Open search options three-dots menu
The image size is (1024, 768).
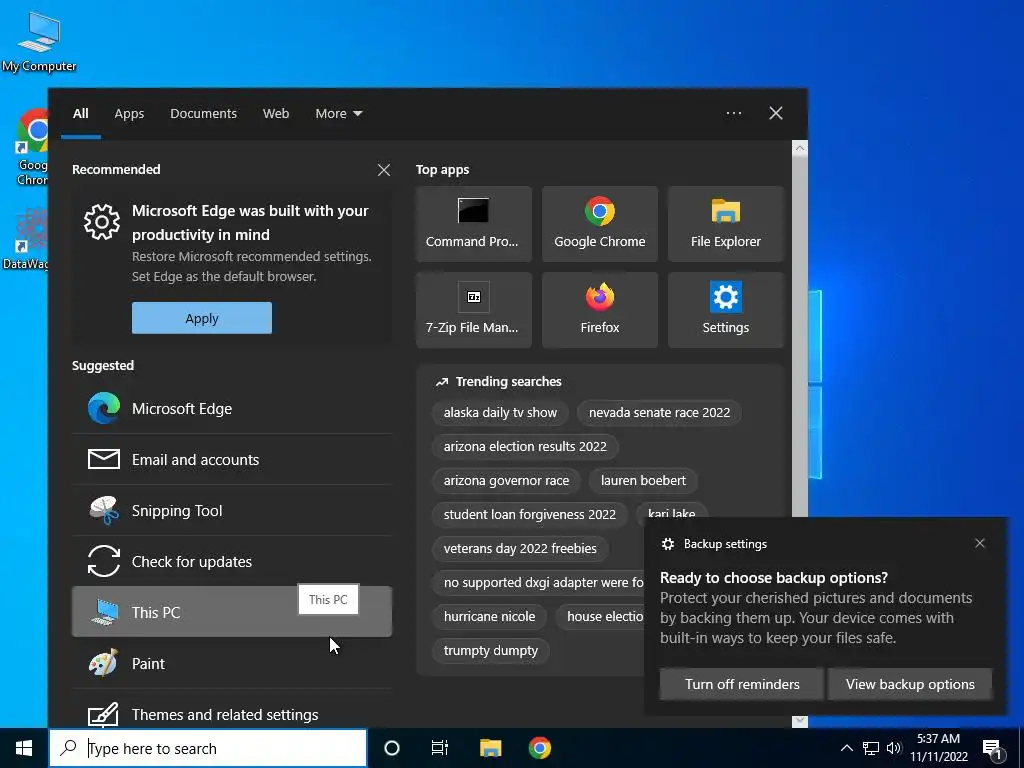coord(733,113)
